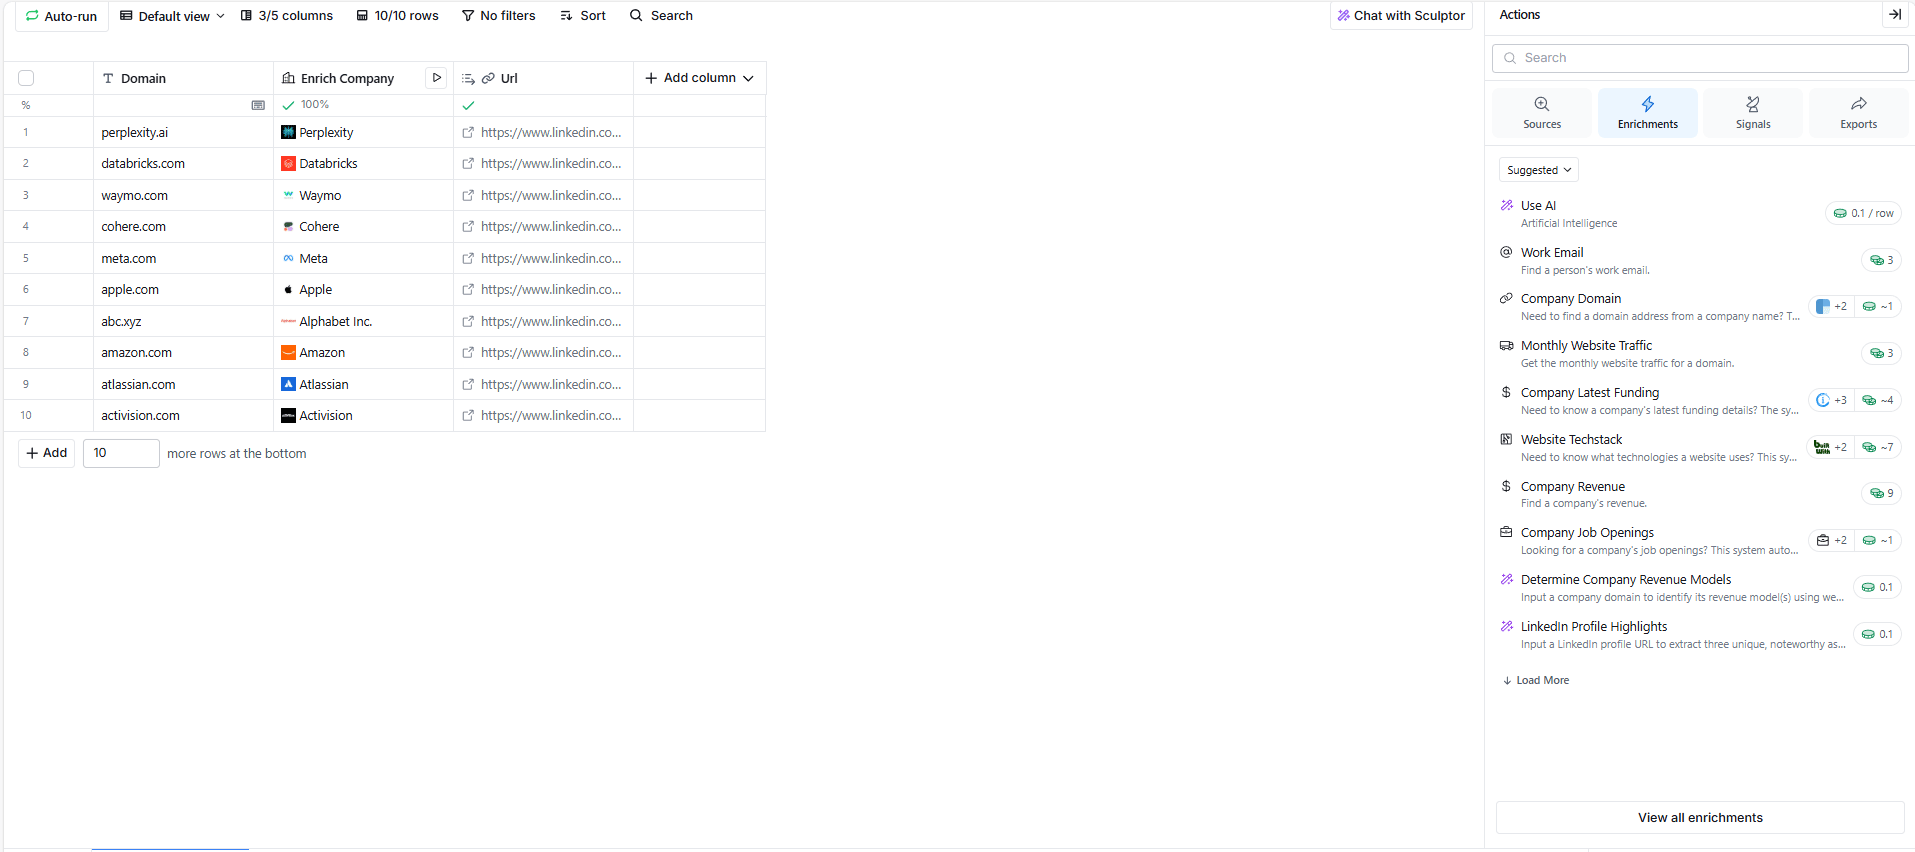
Task: Click the Alphabet Inc. company cell
Action: (x=363, y=321)
